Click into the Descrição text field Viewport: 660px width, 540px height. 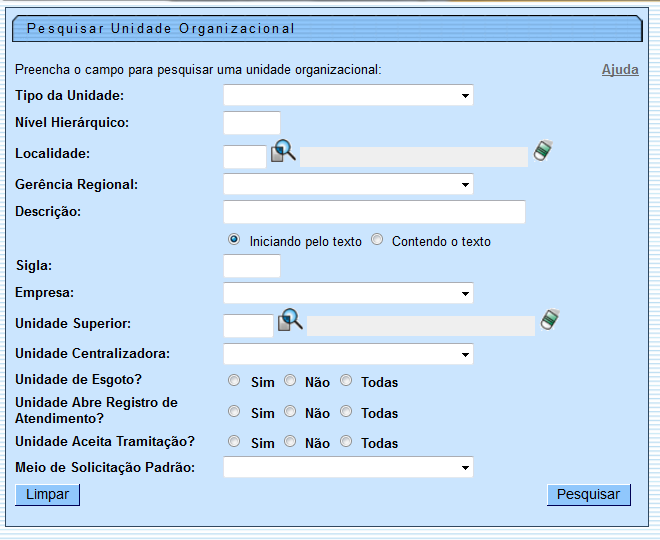click(x=374, y=212)
